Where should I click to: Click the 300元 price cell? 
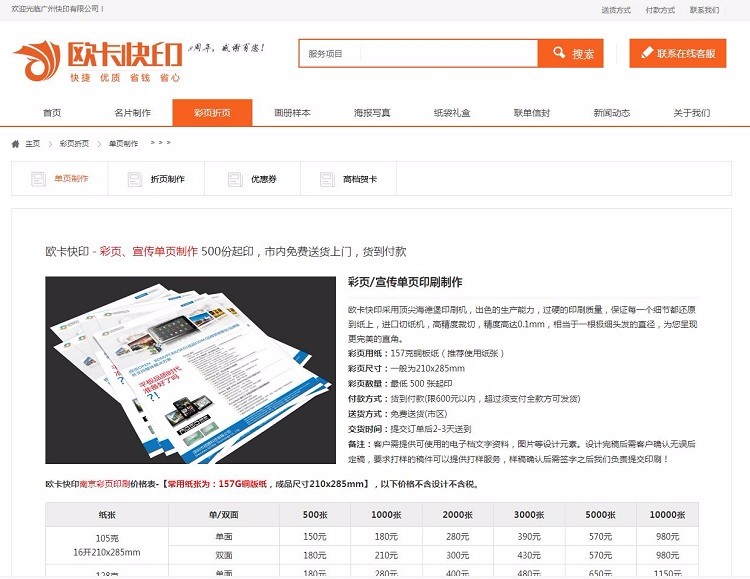coord(458,555)
